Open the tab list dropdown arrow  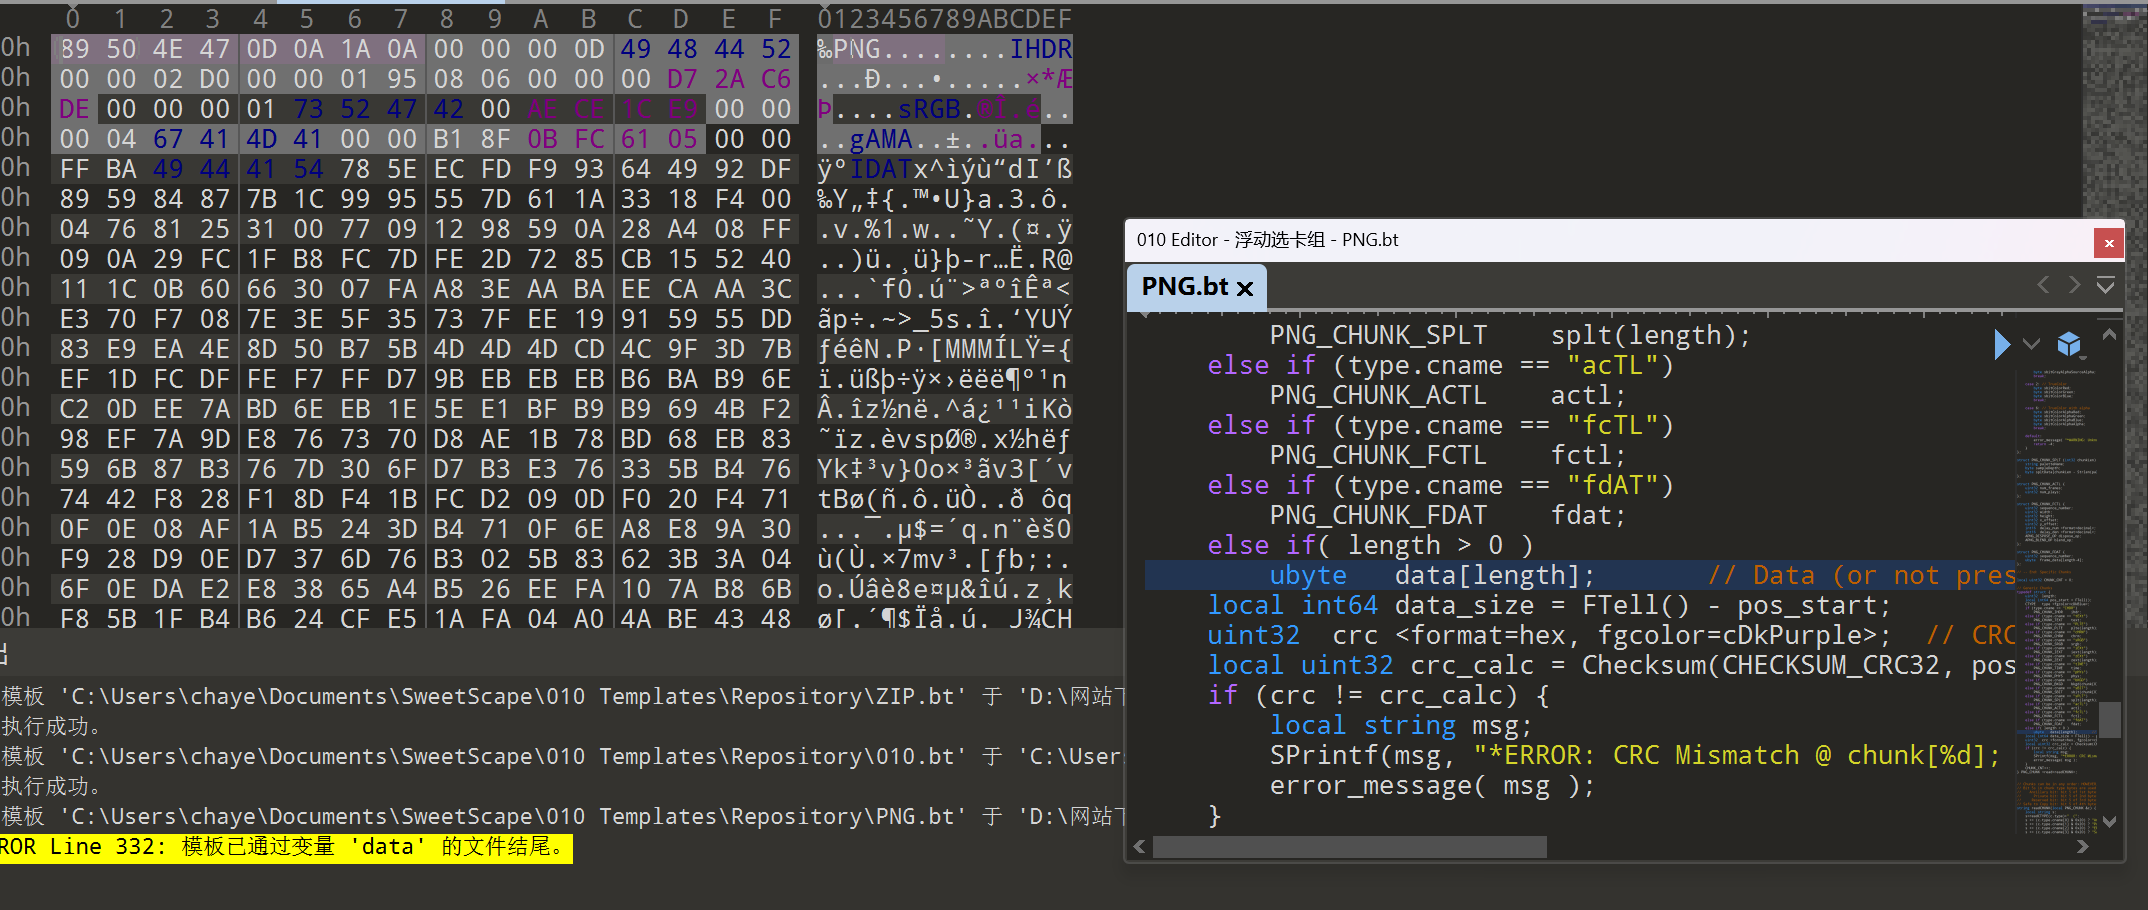pyautogui.click(x=2105, y=285)
